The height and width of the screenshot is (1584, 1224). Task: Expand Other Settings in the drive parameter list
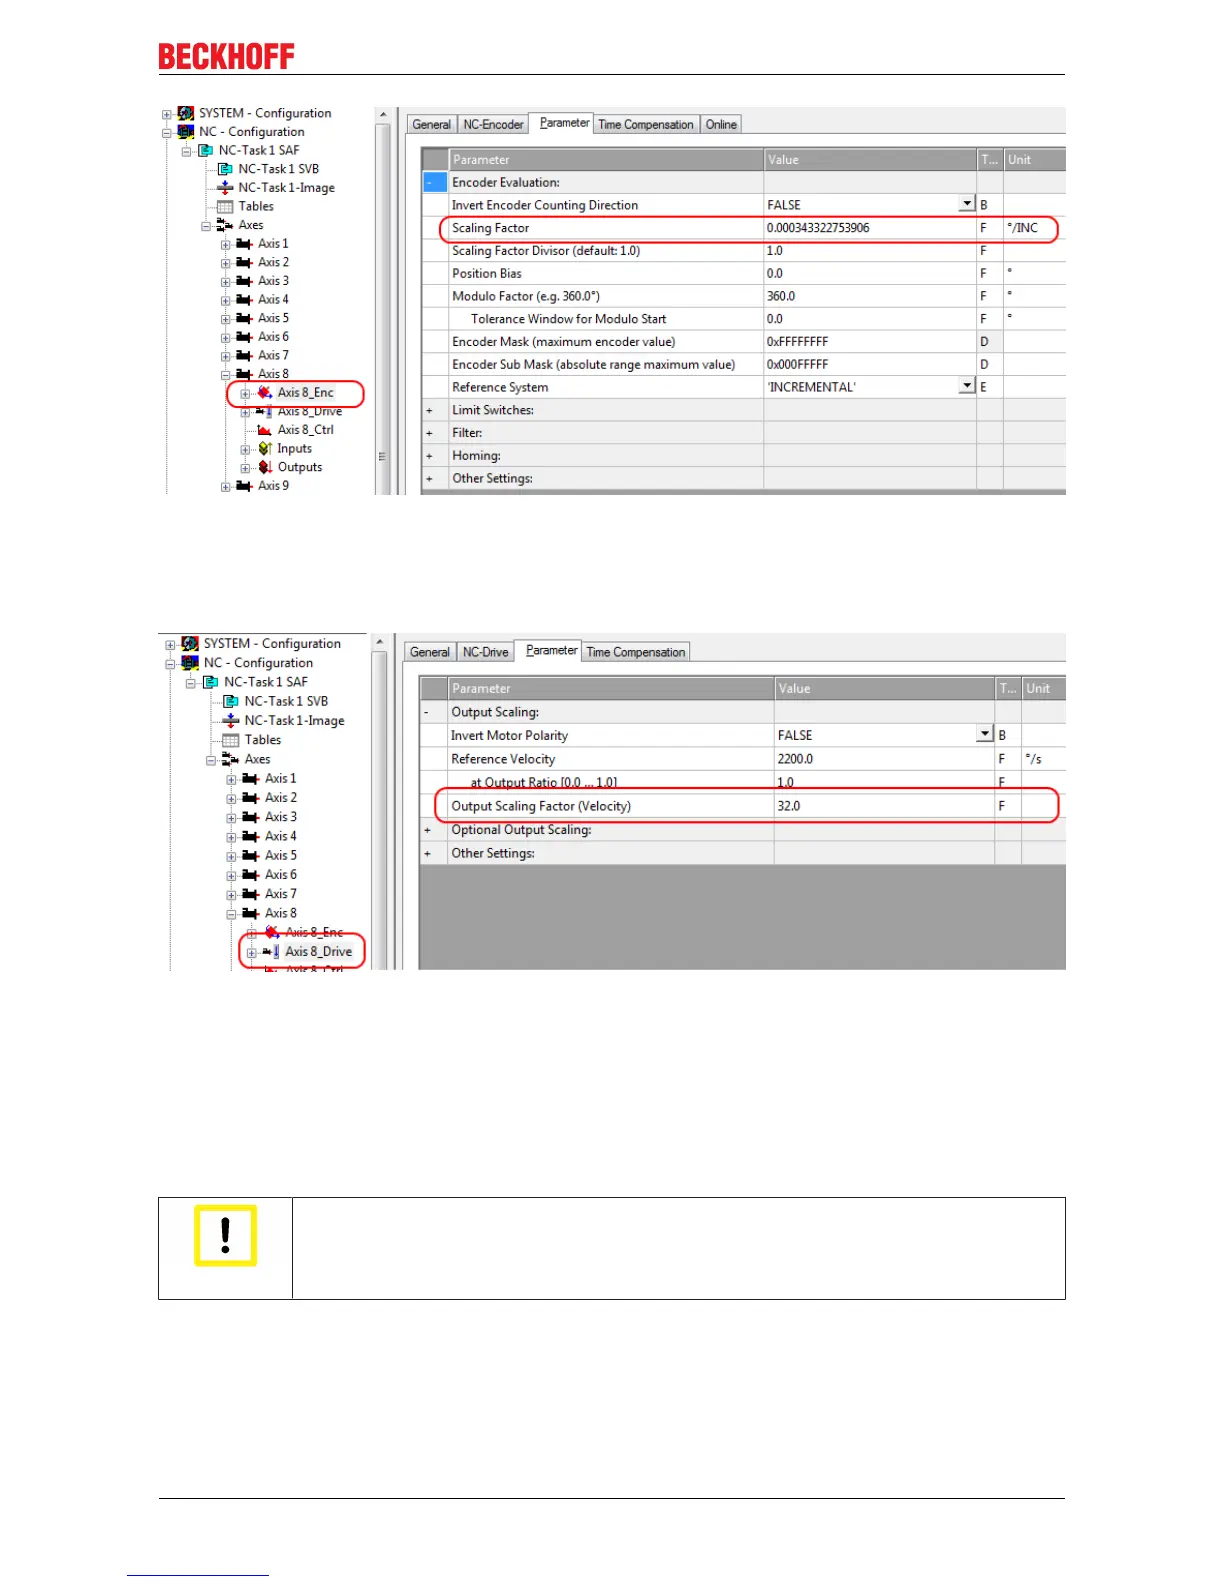(x=428, y=854)
